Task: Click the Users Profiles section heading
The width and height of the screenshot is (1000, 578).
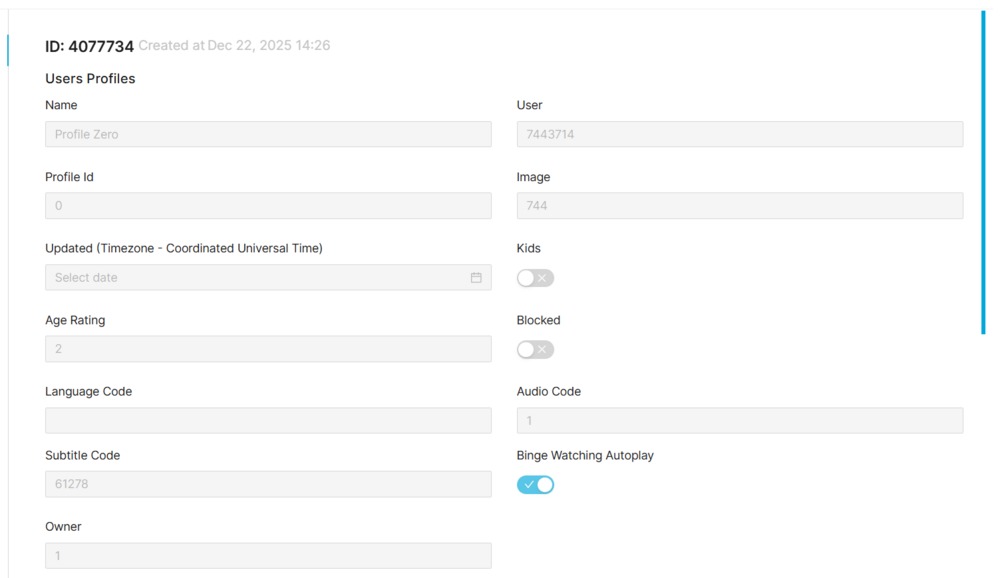Action: point(90,79)
